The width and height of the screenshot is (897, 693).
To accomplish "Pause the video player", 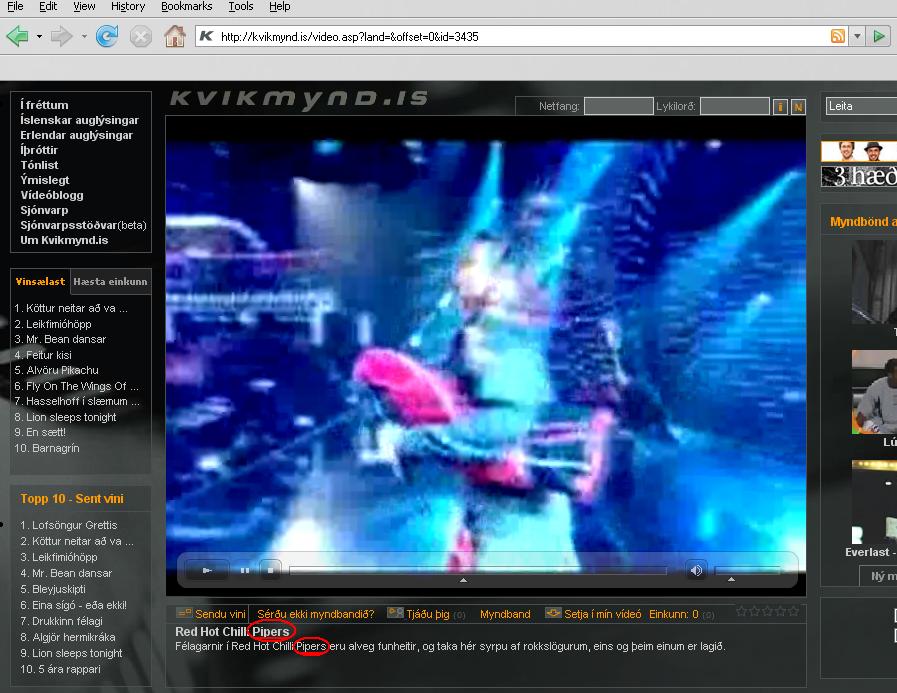I will click(245, 570).
